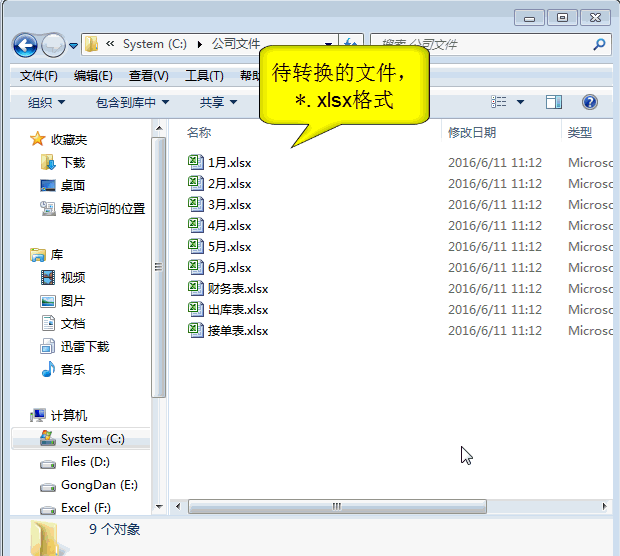Select the 3月.xlsx file icon
The image size is (620, 556).
[196, 204]
